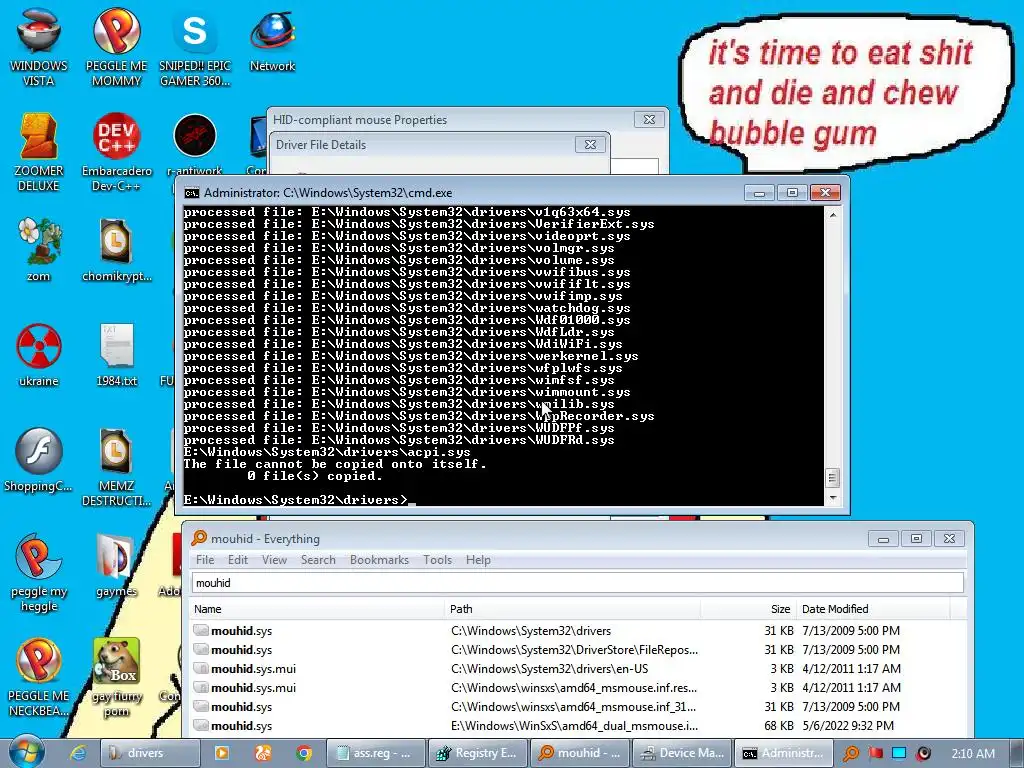Open the zom plant desktop icon
This screenshot has height=768, width=1024.
pos(39,249)
